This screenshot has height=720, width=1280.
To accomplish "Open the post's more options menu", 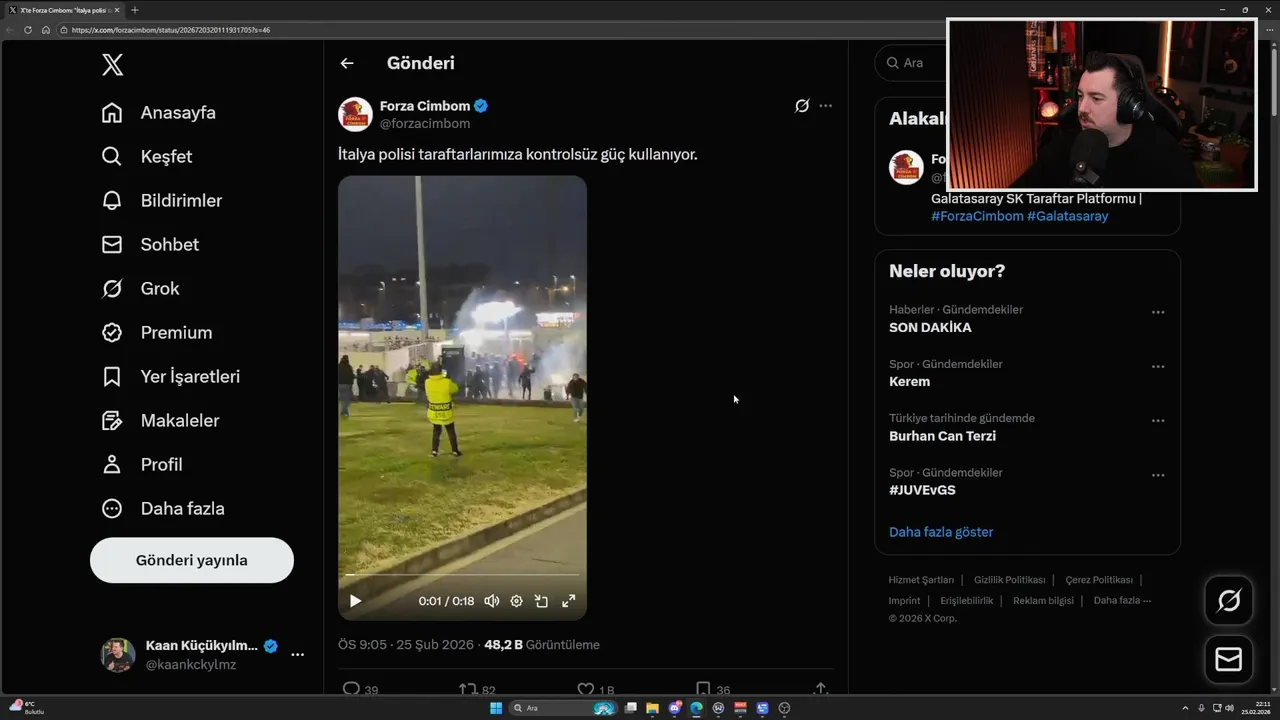I will (x=825, y=106).
